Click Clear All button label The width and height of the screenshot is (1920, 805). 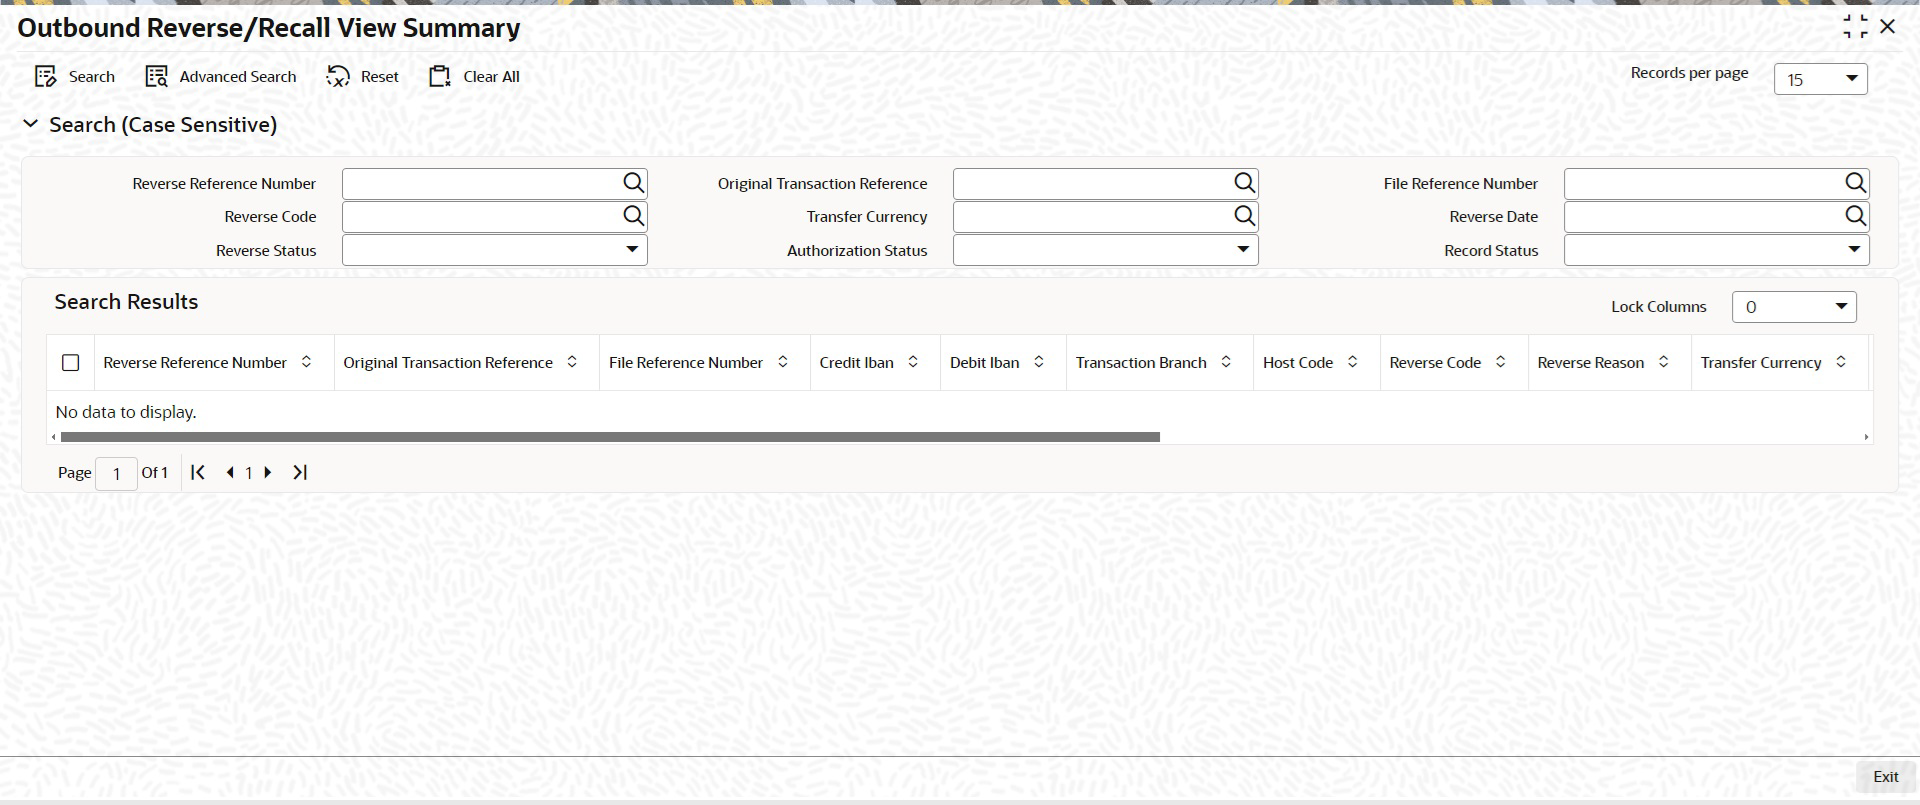[x=491, y=77]
